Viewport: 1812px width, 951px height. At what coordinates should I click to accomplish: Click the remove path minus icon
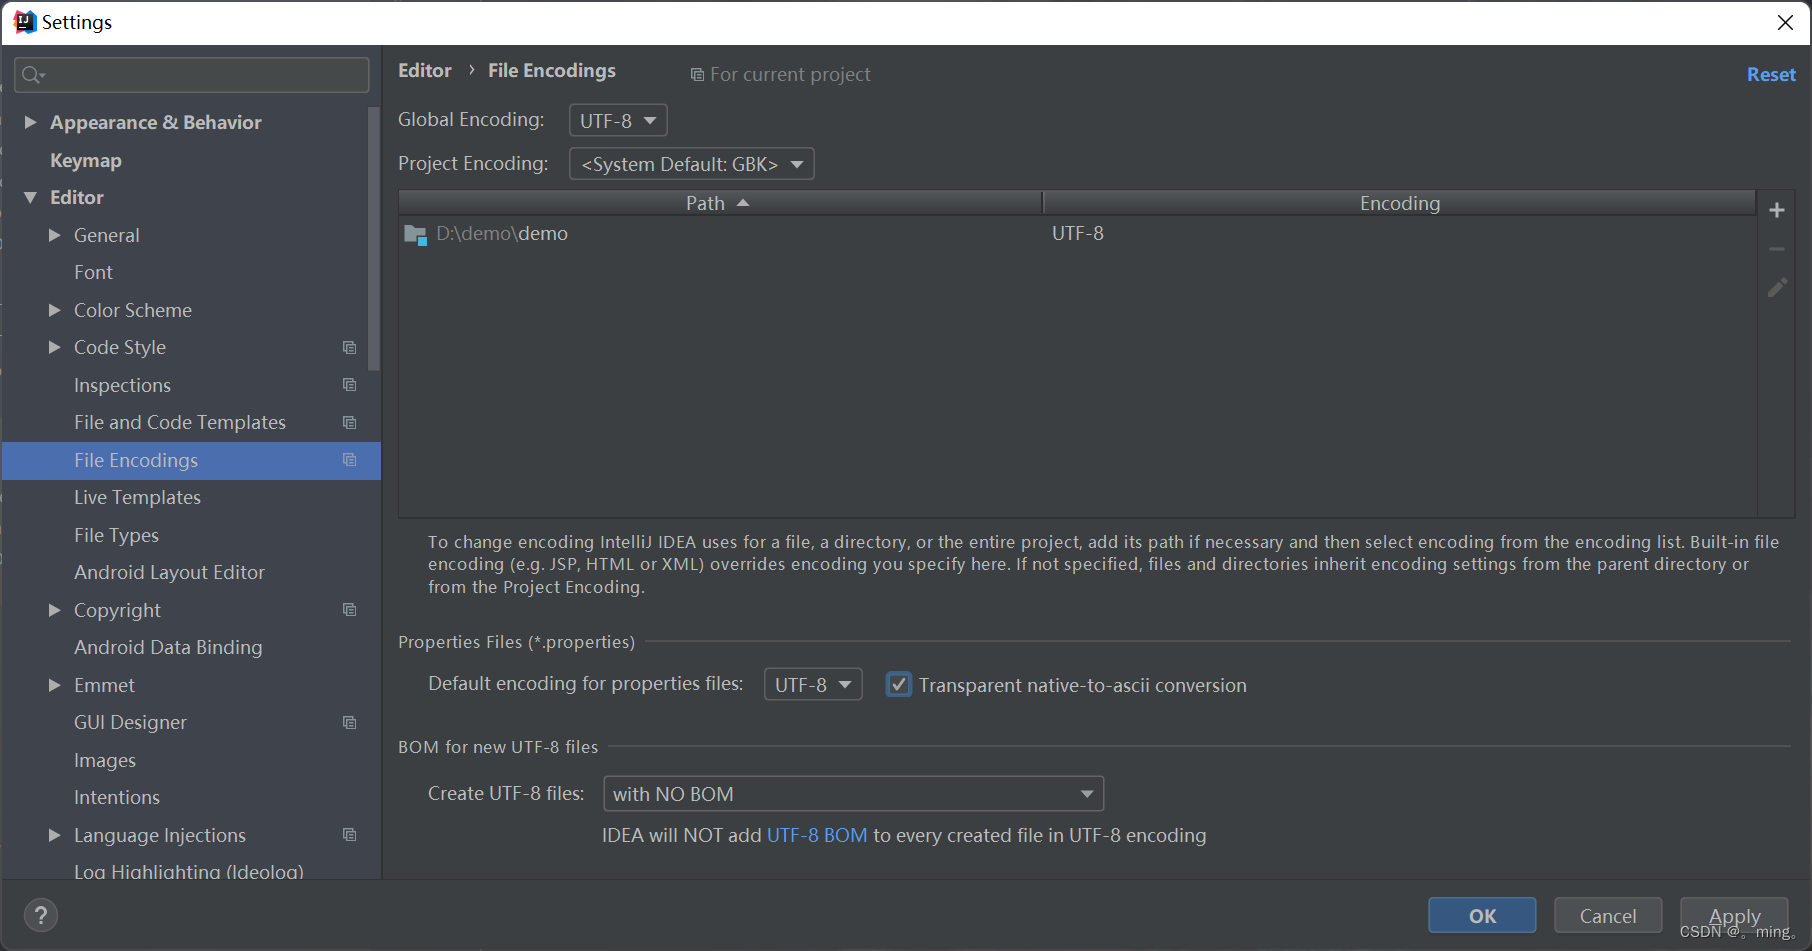1777,249
